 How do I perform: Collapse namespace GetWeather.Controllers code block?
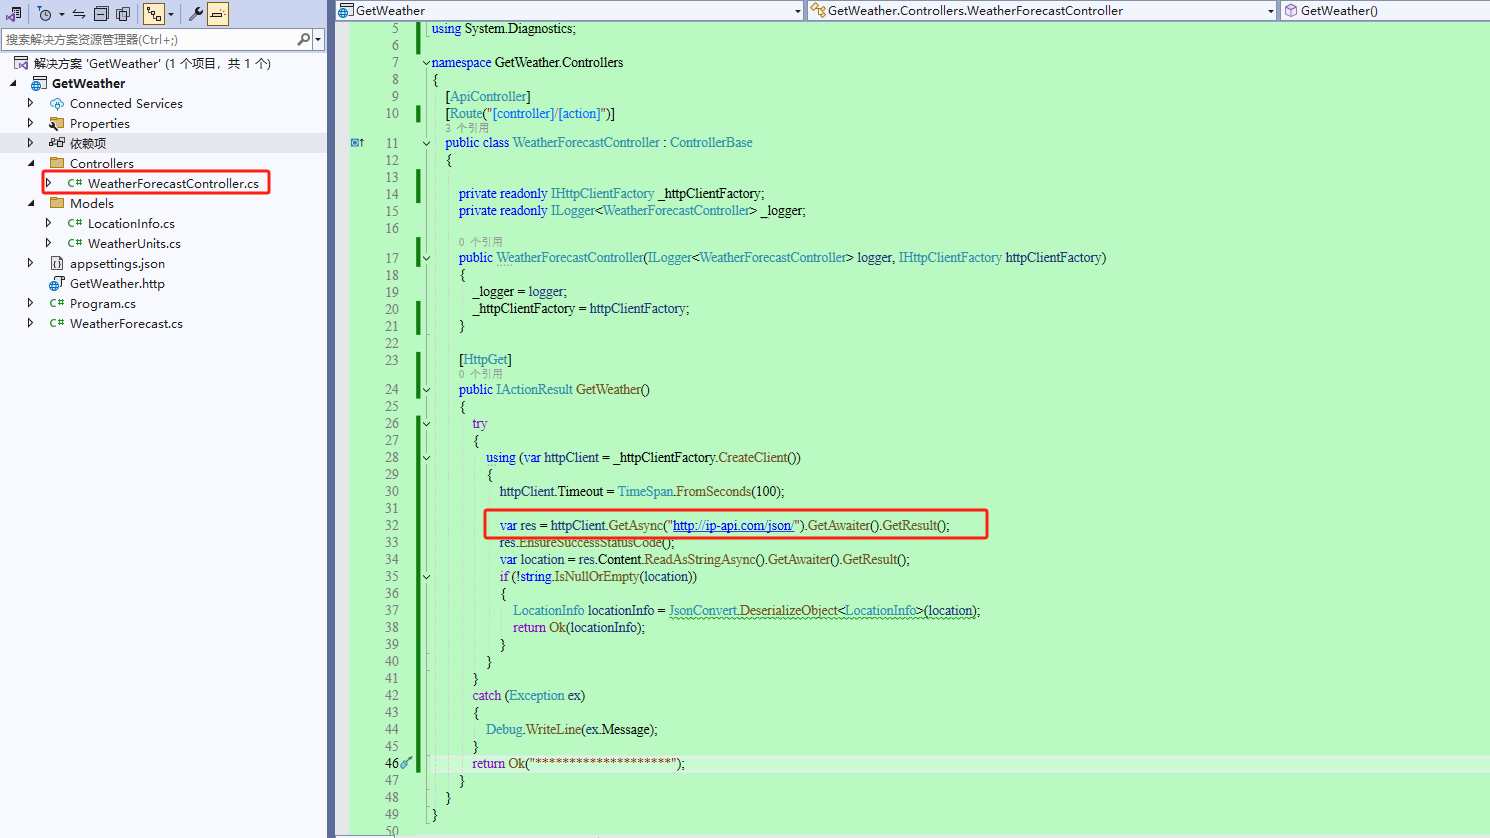(426, 63)
